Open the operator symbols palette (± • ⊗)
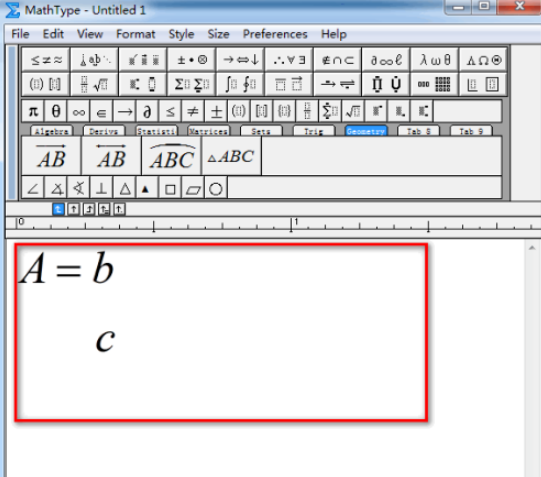Viewport: 541px width, 477px height. [192, 60]
